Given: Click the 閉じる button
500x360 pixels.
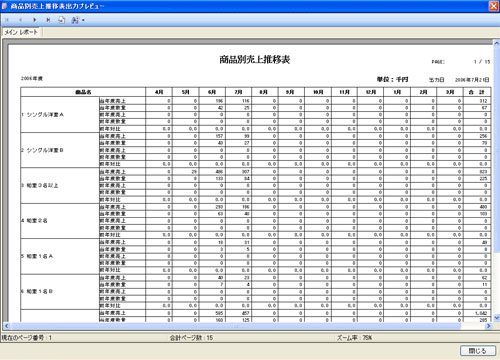Looking at the screenshot, I should [x=478, y=351].
